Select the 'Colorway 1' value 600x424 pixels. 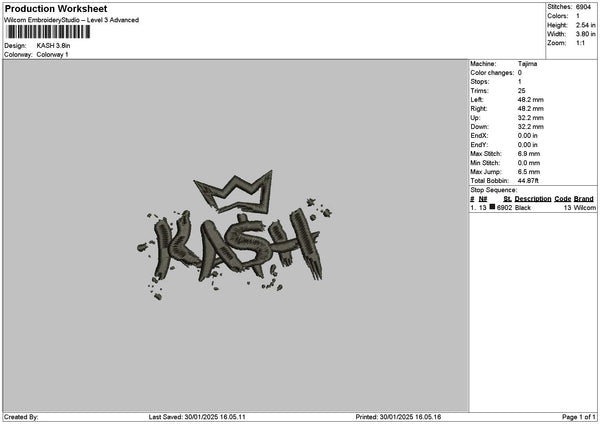(x=52, y=55)
